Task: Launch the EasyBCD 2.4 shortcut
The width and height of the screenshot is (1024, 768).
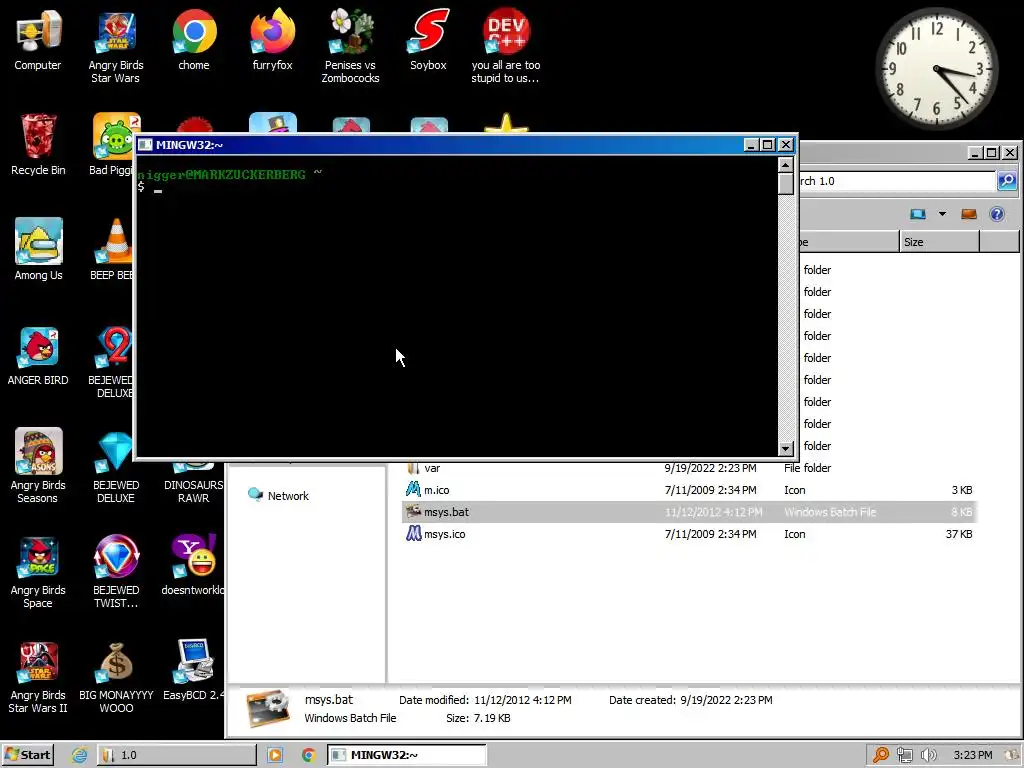Action: coord(194,670)
